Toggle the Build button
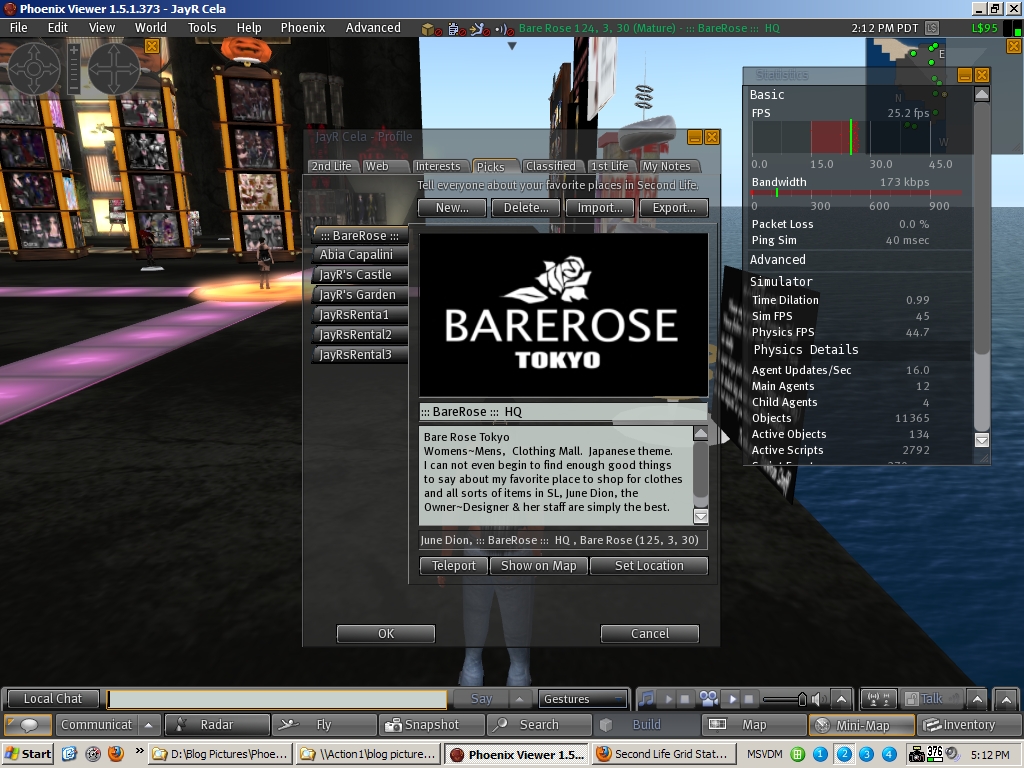The image size is (1024, 768). click(x=647, y=725)
